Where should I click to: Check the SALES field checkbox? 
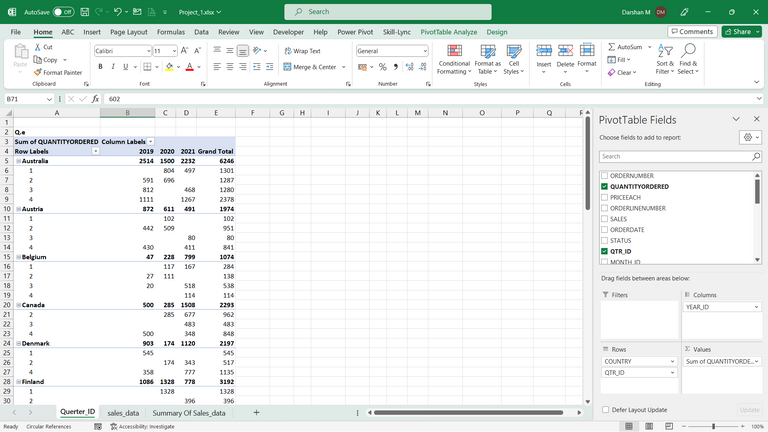(604, 218)
